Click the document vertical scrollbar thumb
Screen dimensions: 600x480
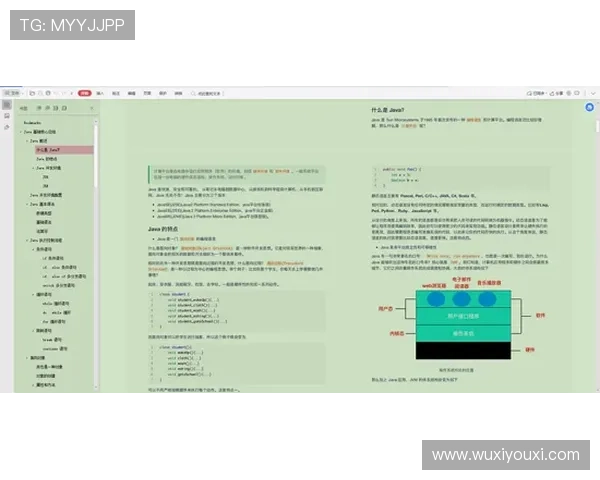point(597,126)
